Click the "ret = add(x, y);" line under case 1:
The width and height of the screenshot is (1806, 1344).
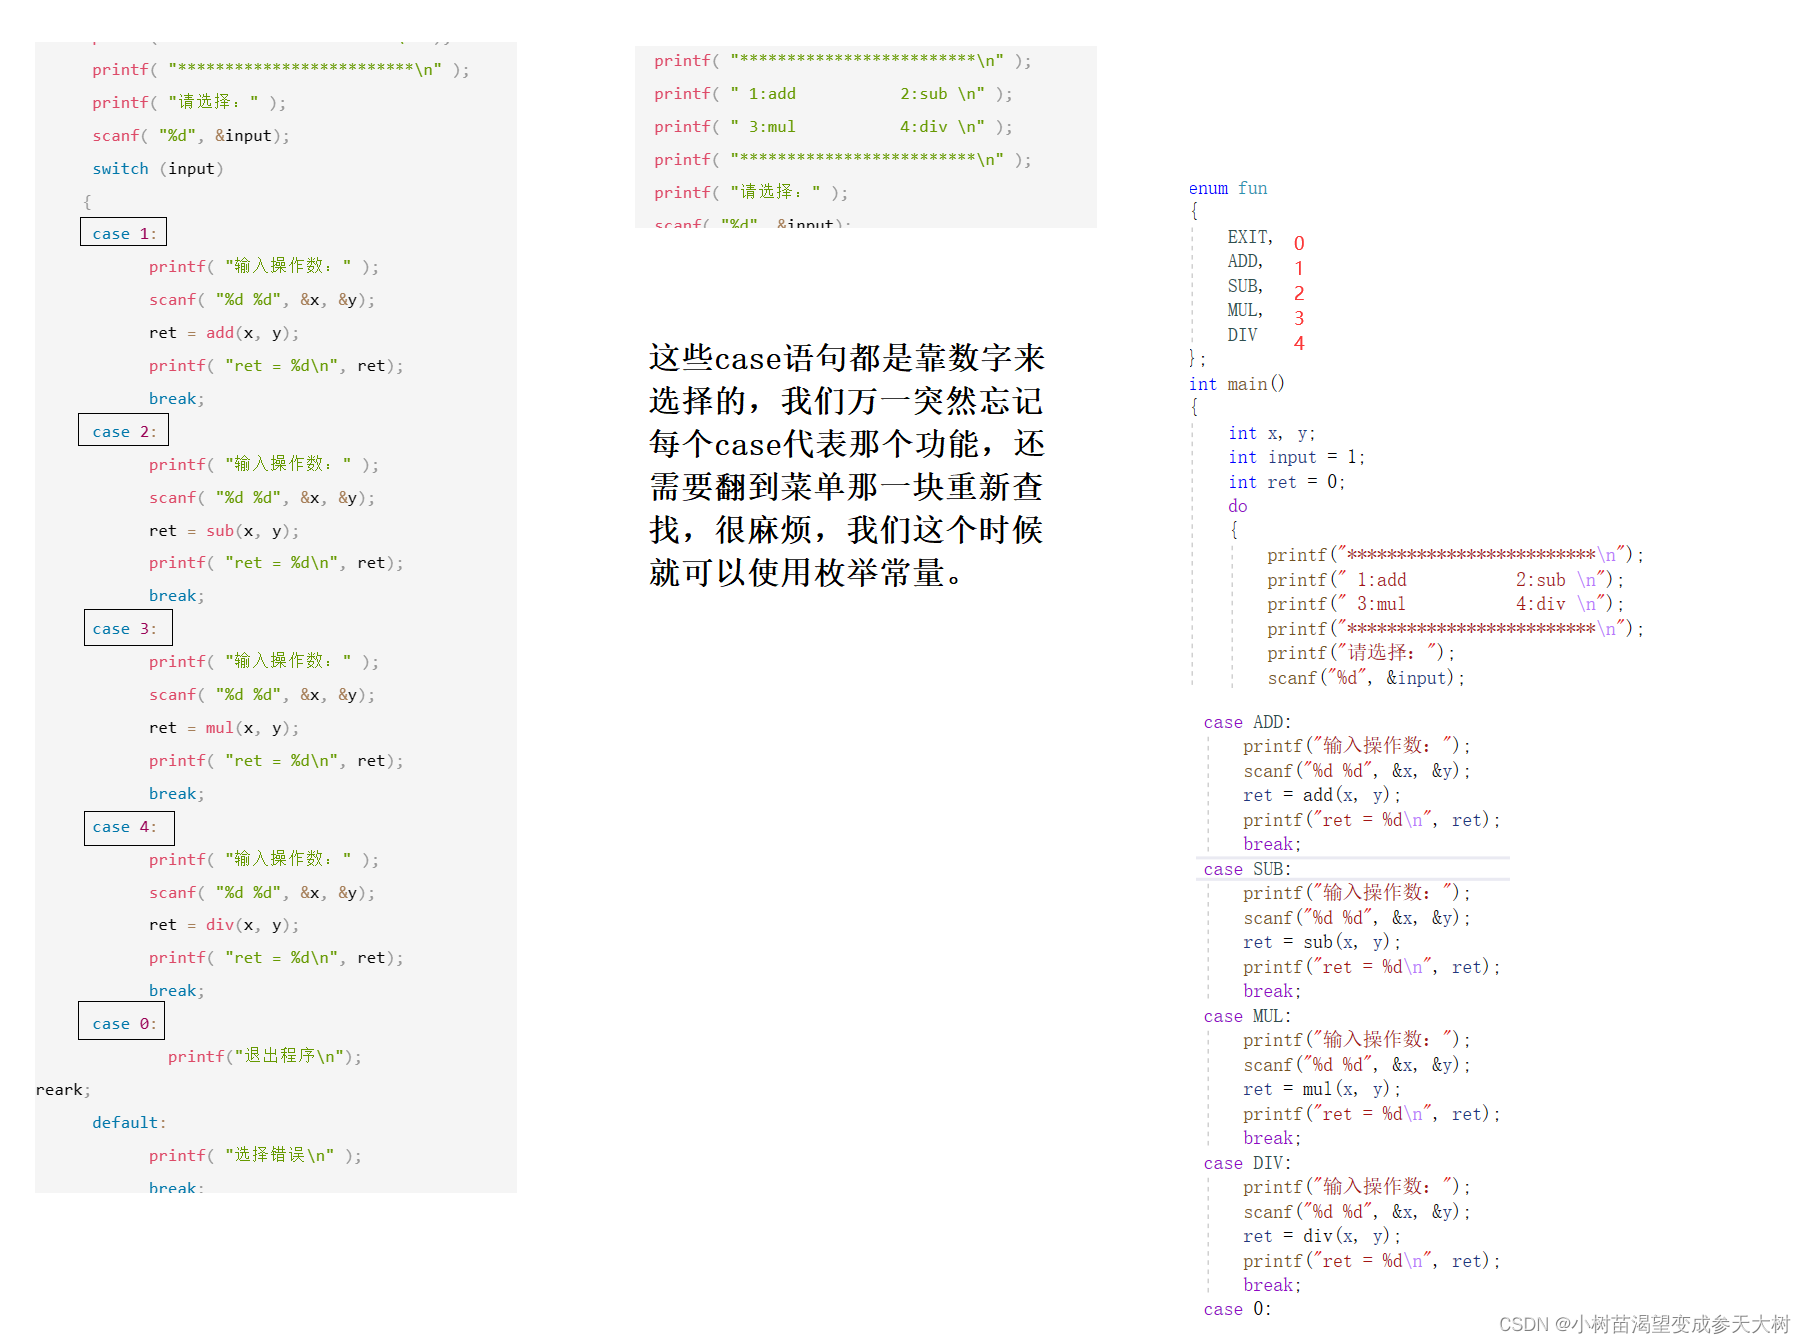[x=224, y=333]
